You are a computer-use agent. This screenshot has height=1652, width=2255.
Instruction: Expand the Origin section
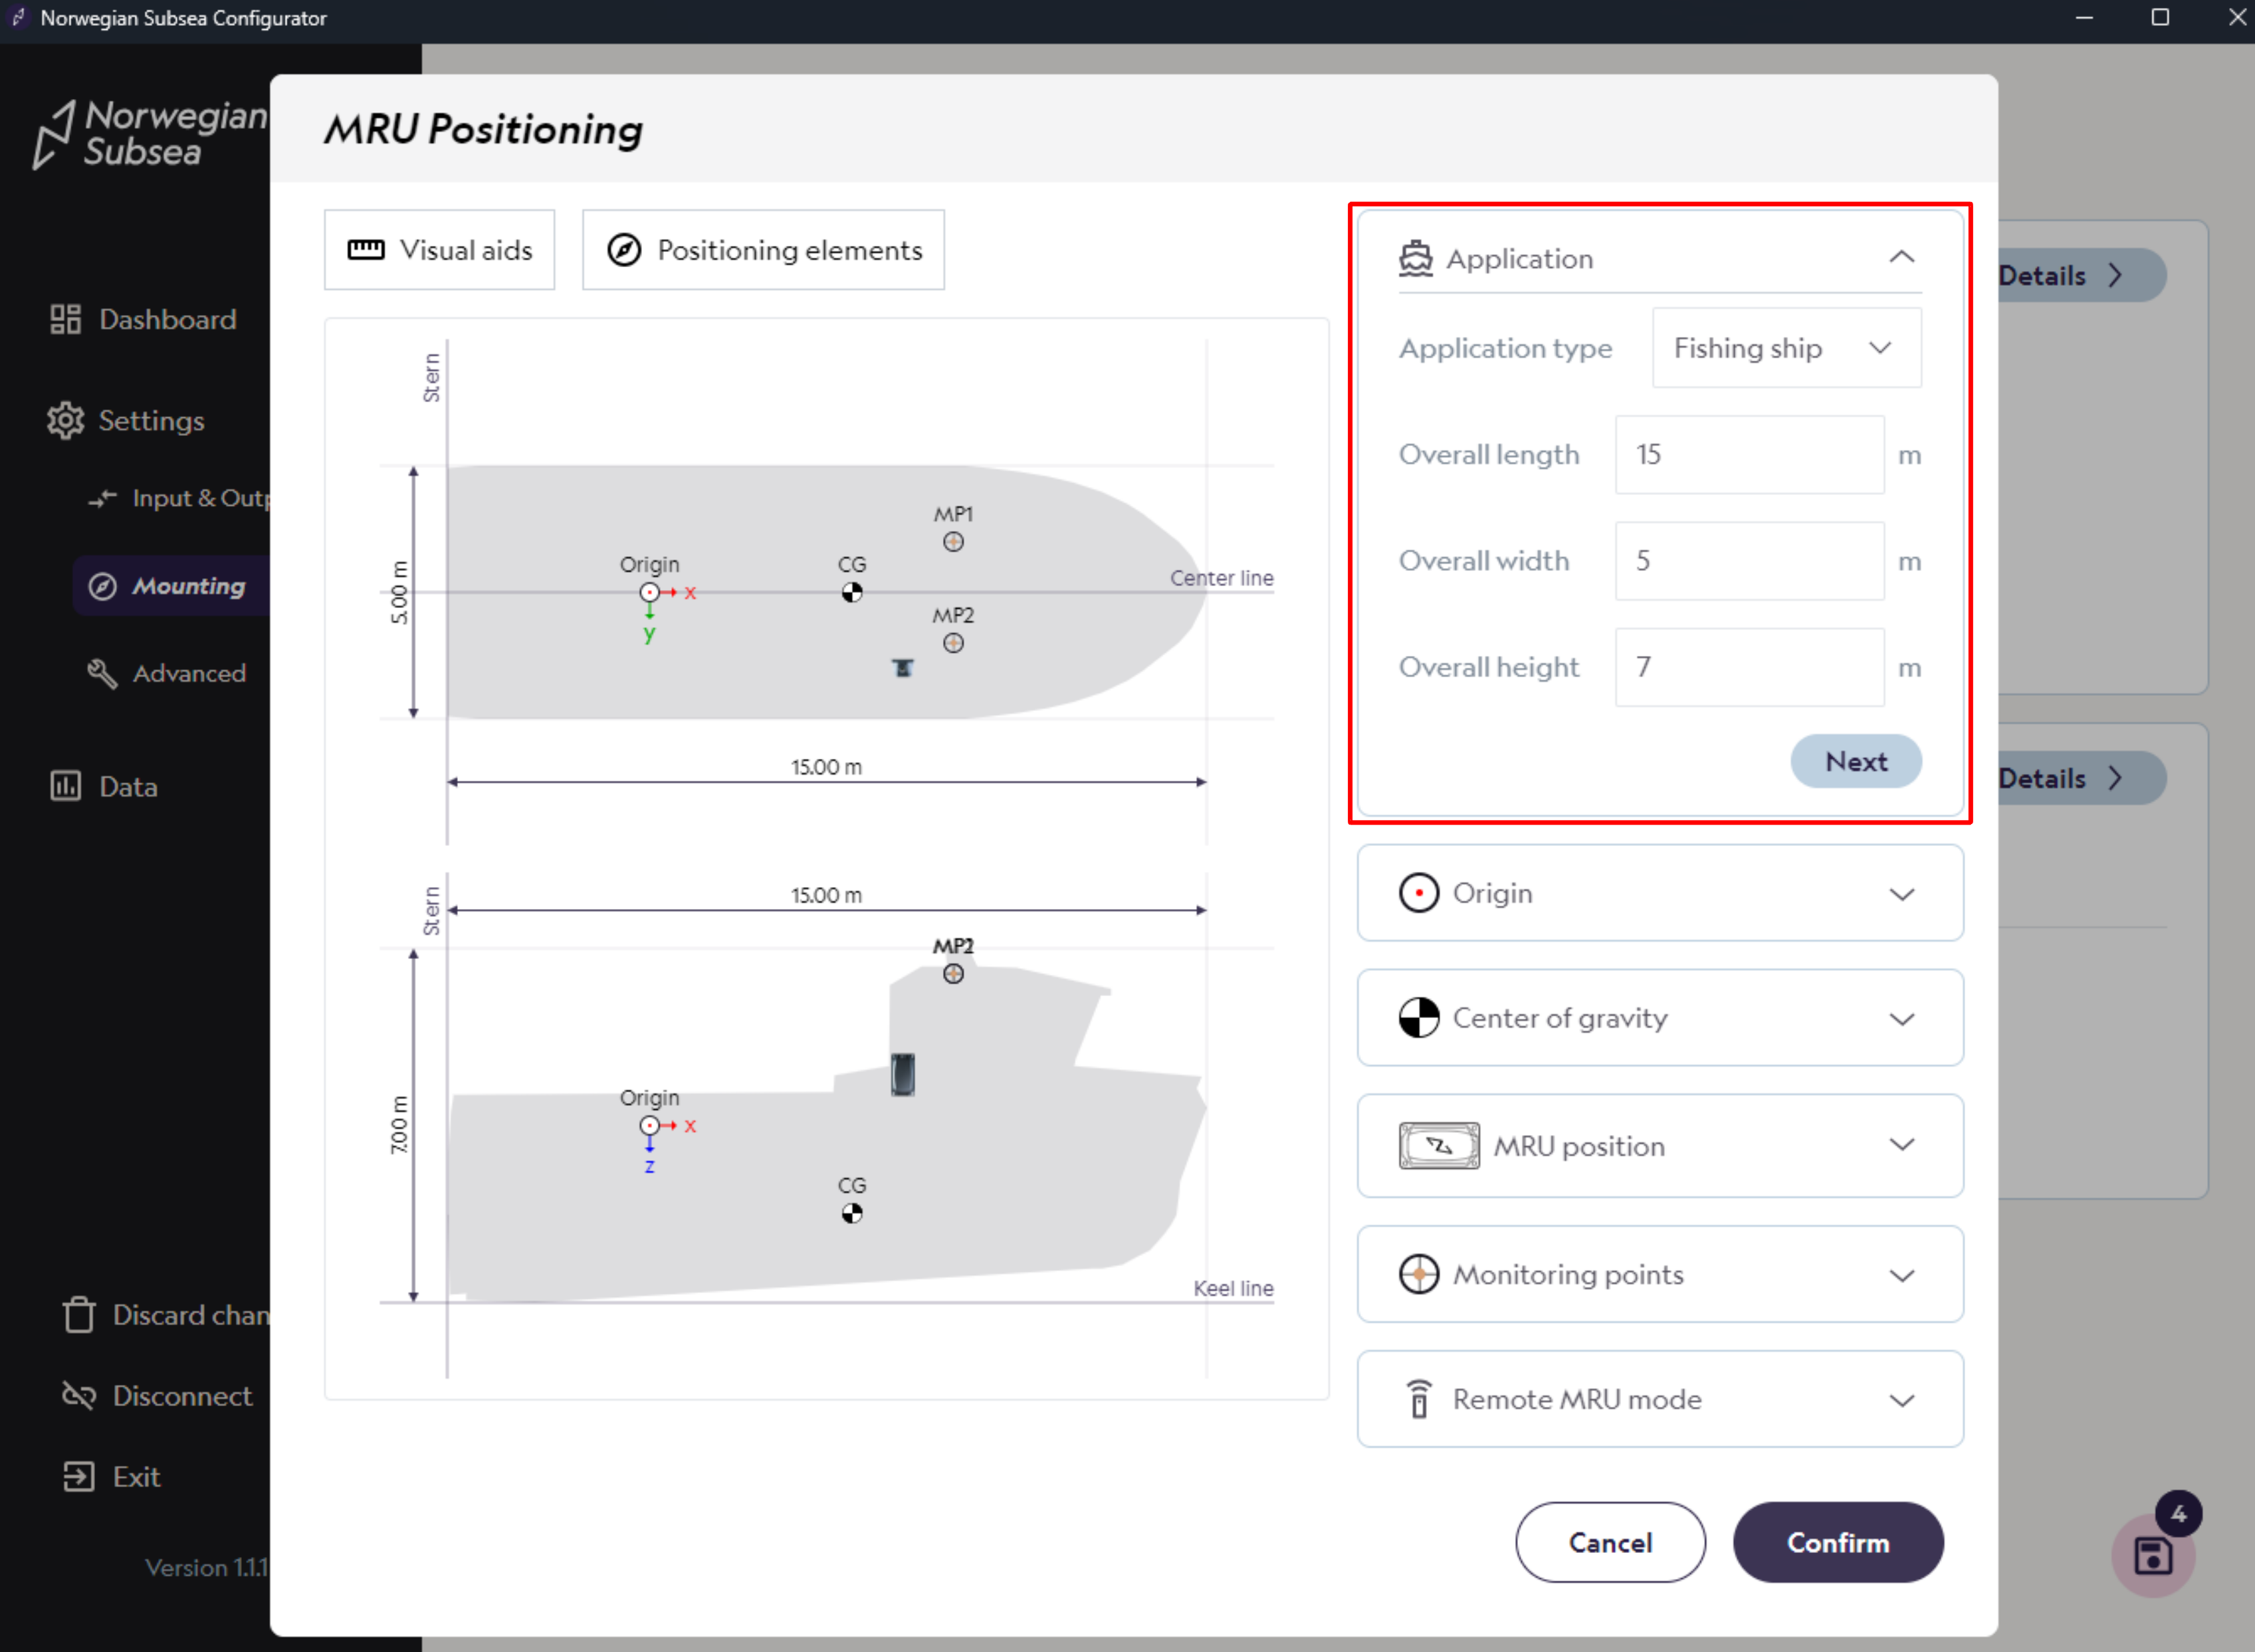[x=1901, y=893]
